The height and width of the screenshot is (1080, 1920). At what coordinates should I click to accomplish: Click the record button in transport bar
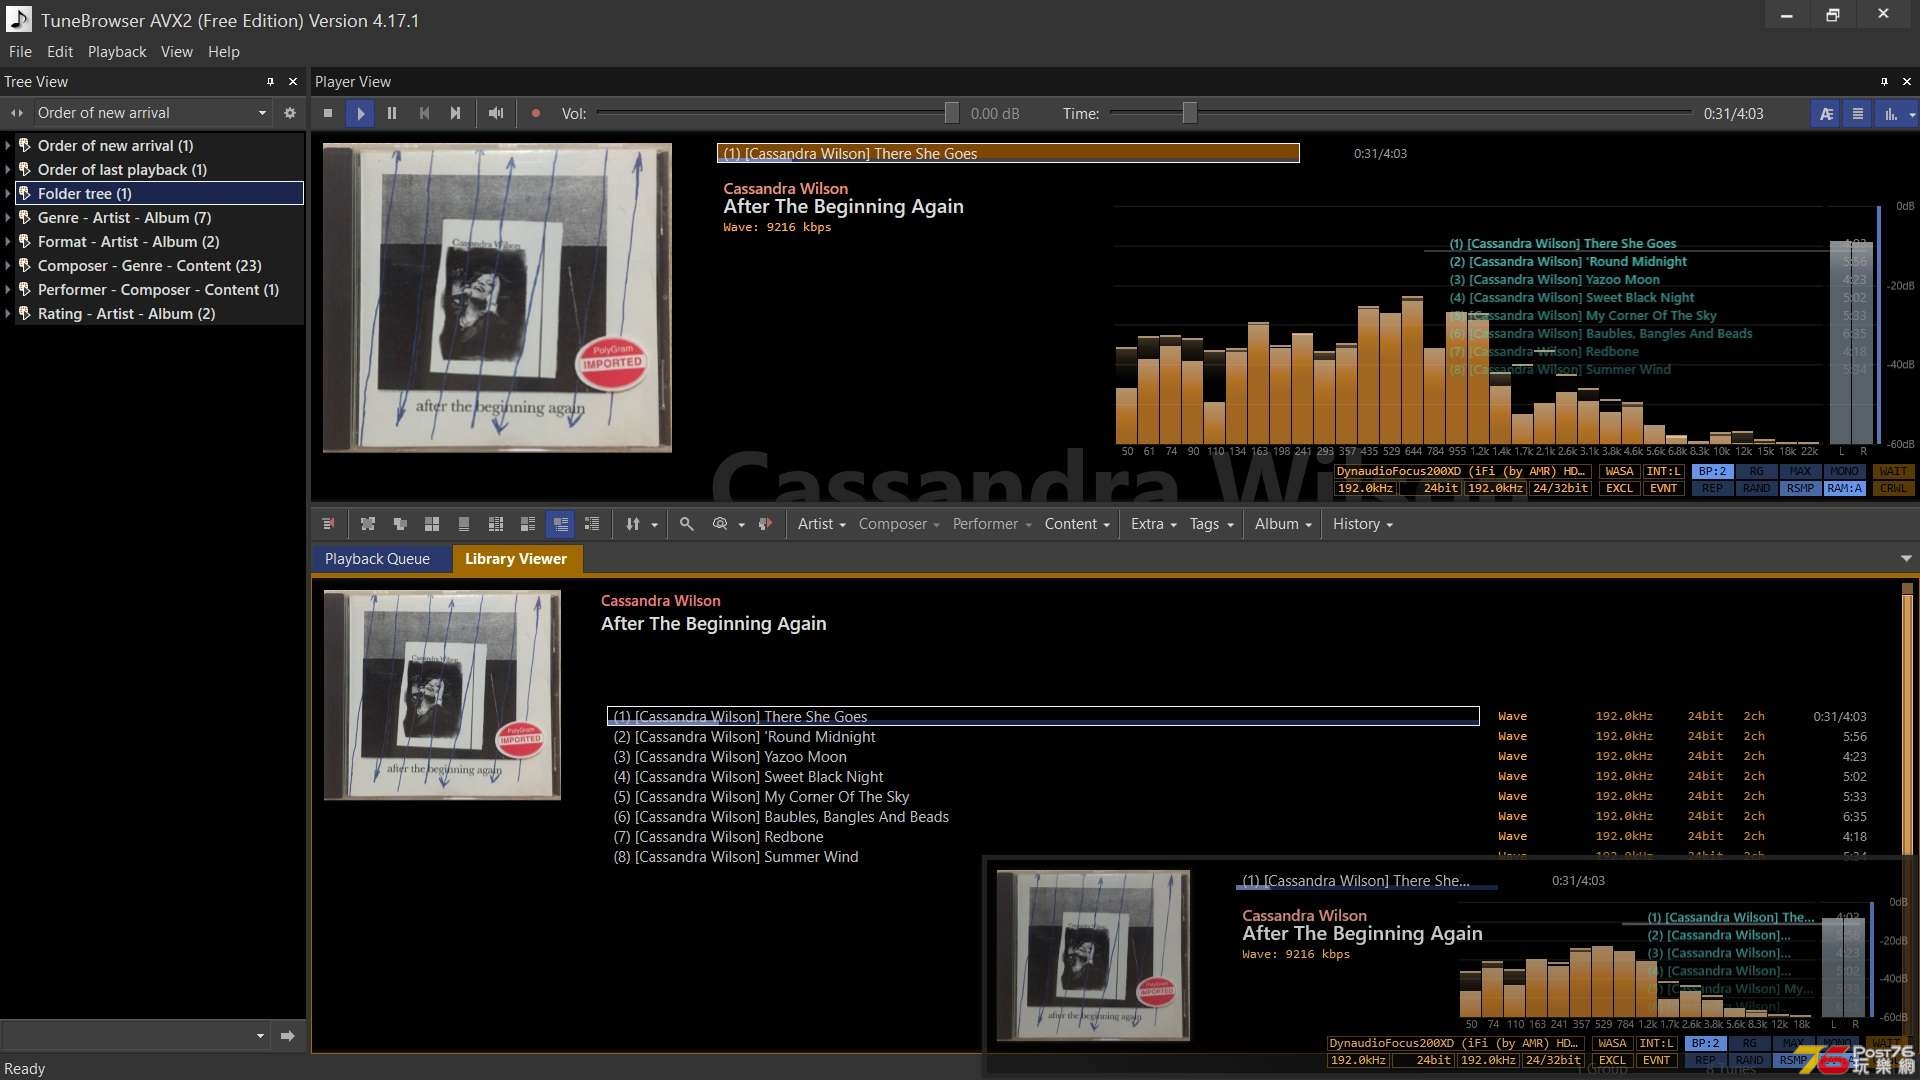pos(534,113)
